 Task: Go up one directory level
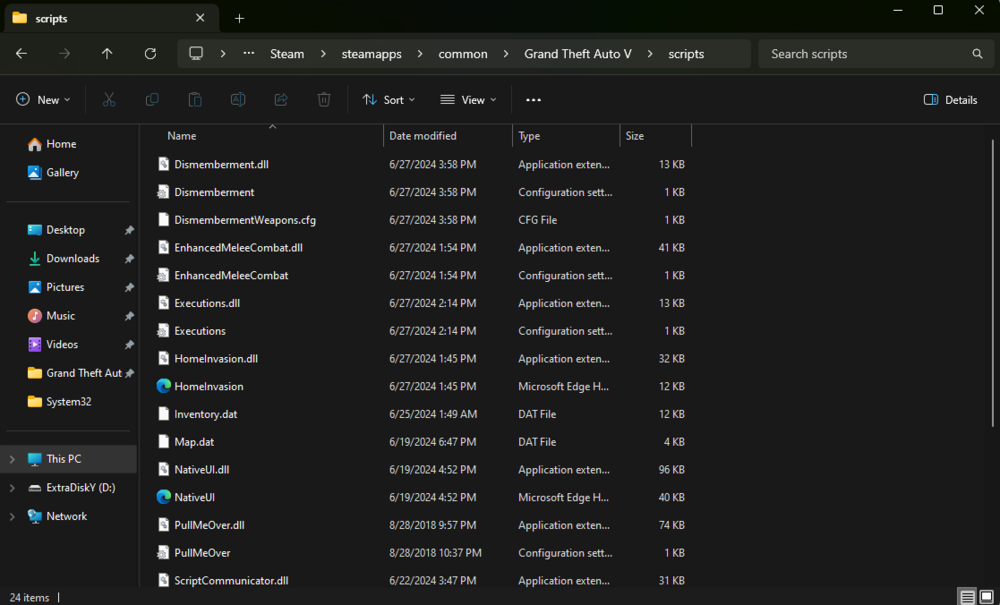click(x=107, y=54)
